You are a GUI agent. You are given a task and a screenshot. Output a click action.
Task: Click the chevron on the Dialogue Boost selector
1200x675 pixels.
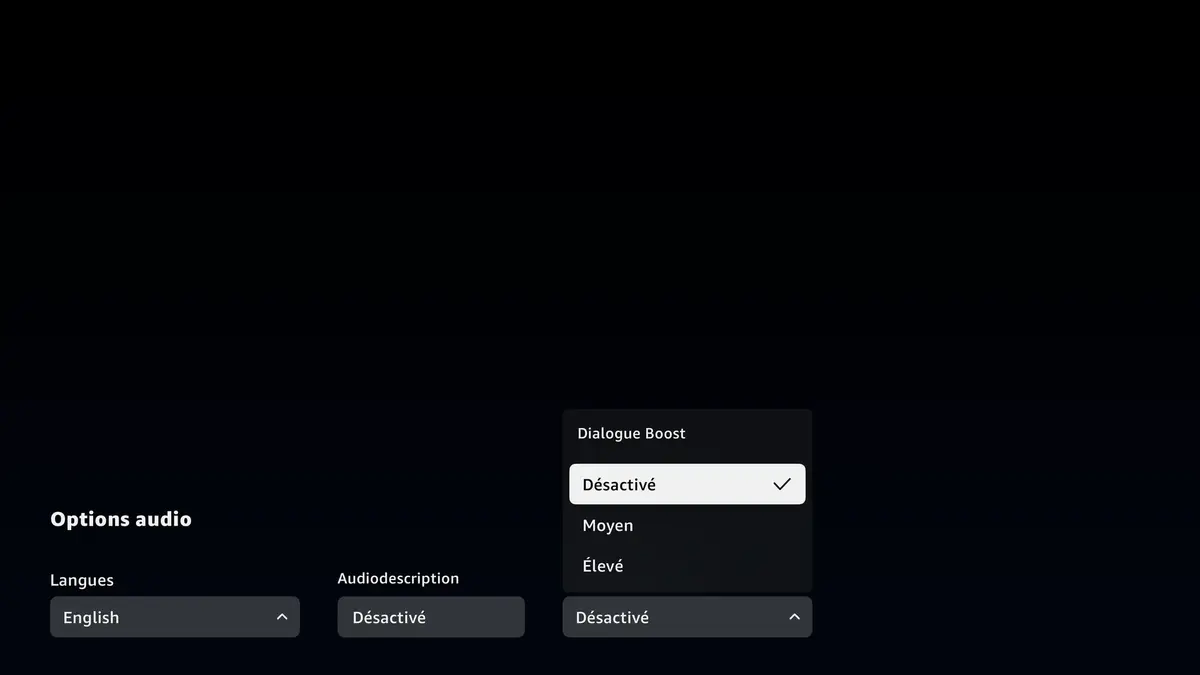tap(794, 617)
